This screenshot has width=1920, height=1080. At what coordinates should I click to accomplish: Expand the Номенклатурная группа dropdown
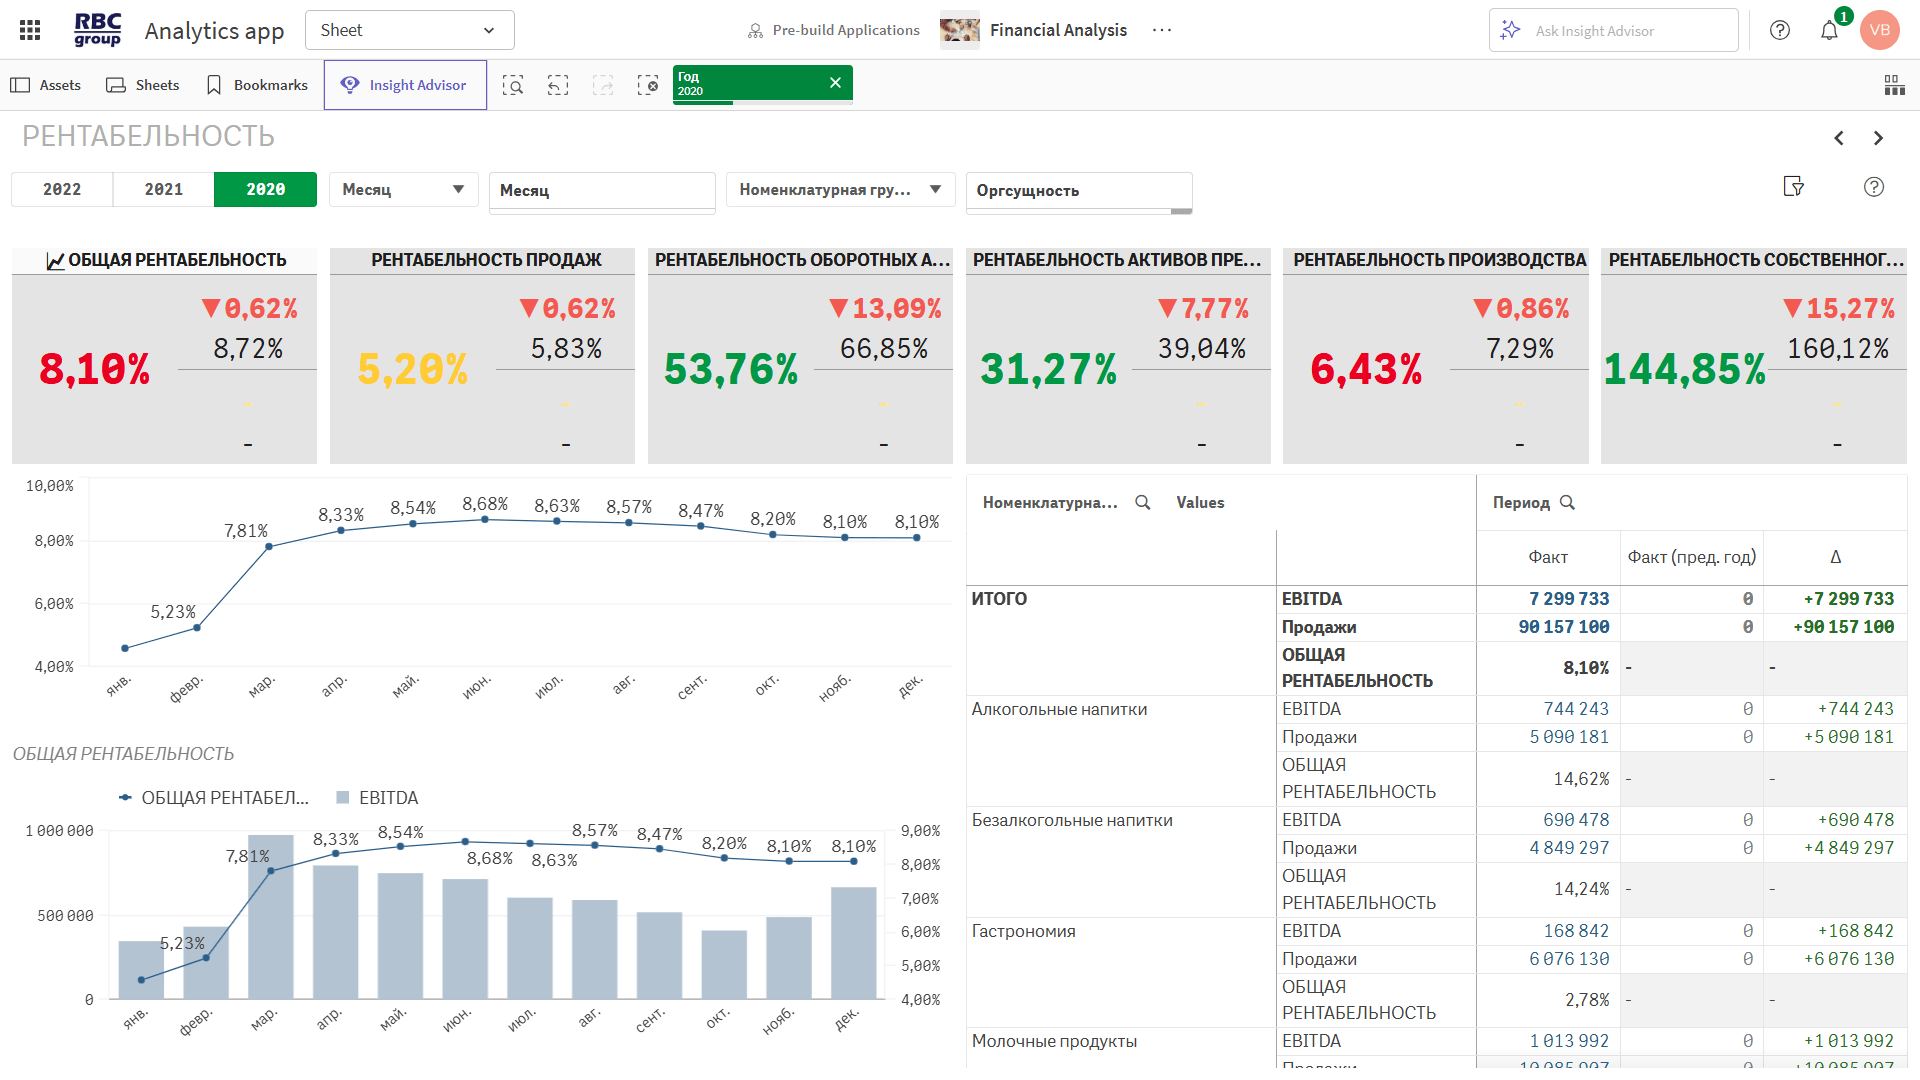tap(840, 190)
